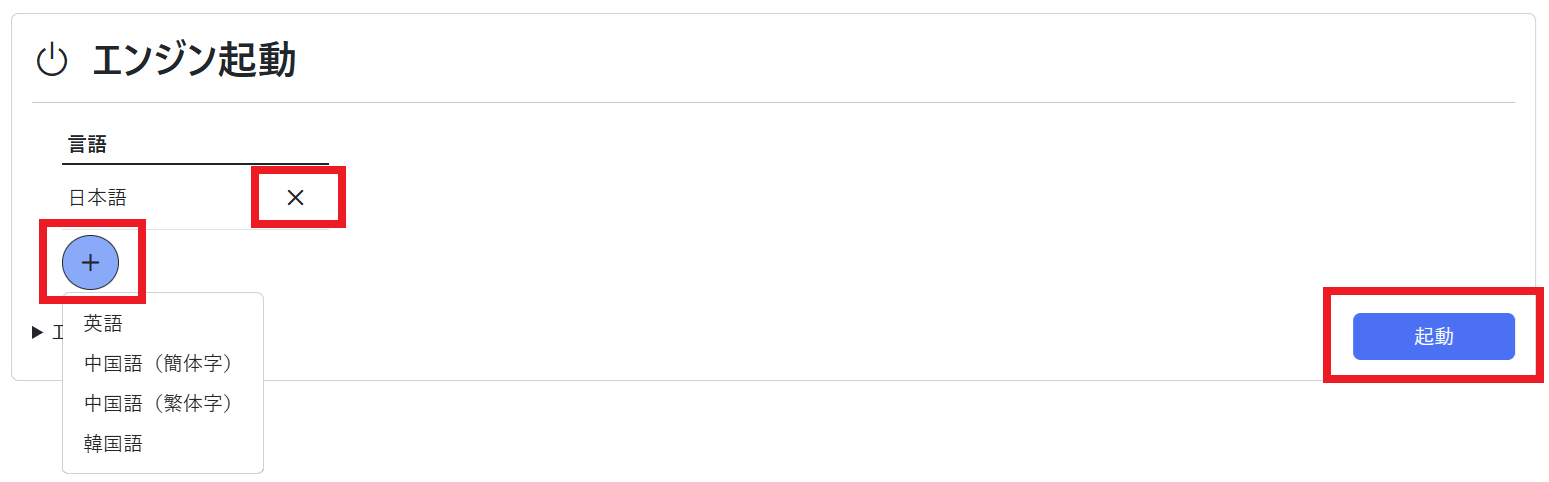The image size is (1549, 482).
Task: Select 英語 from the language menu
Action: click(x=103, y=323)
